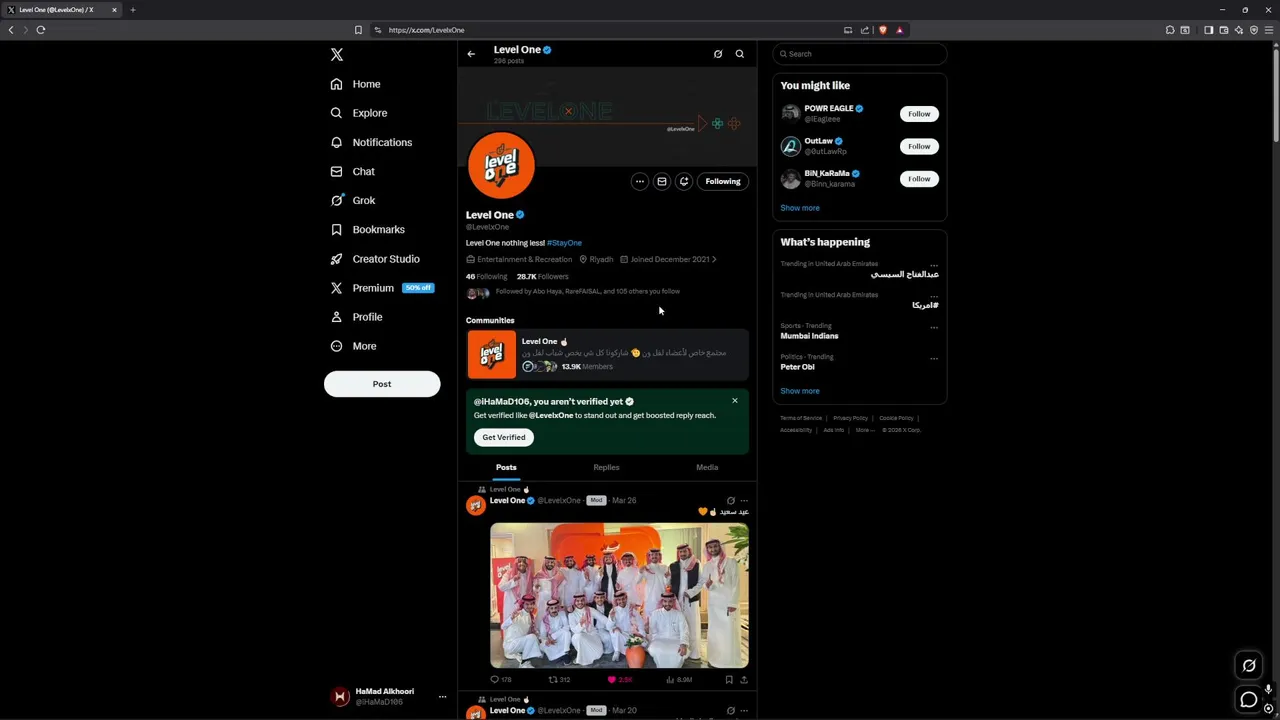Open followers you know list
Screen dimensions: 1280x720
coord(573,292)
